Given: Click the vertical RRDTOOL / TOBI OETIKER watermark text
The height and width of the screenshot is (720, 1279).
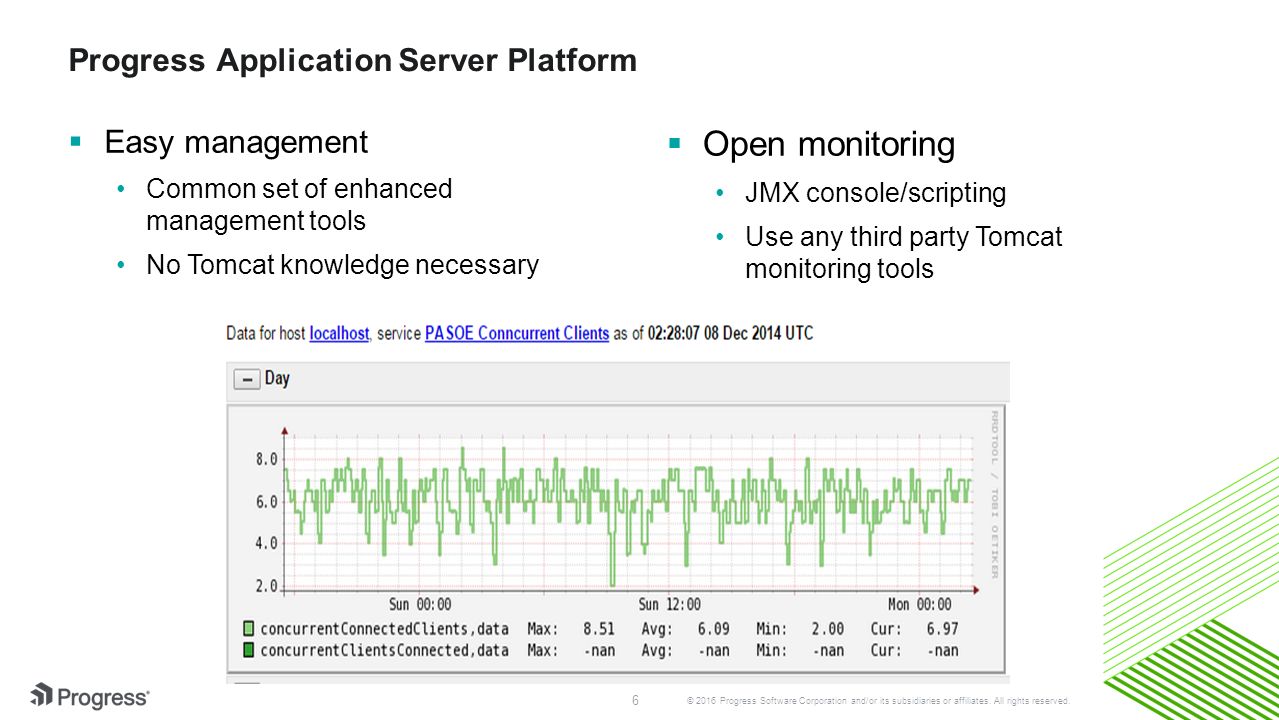Looking at the screenshot, I should 994,494.
